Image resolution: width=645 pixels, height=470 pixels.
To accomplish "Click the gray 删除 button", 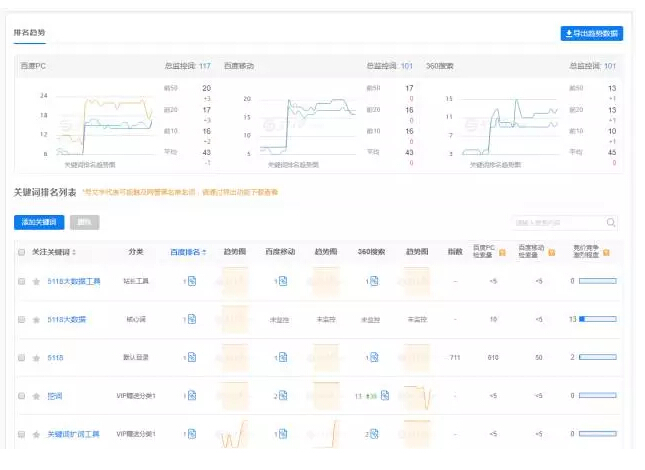I will pyautogui.click(x=86, y=222).
